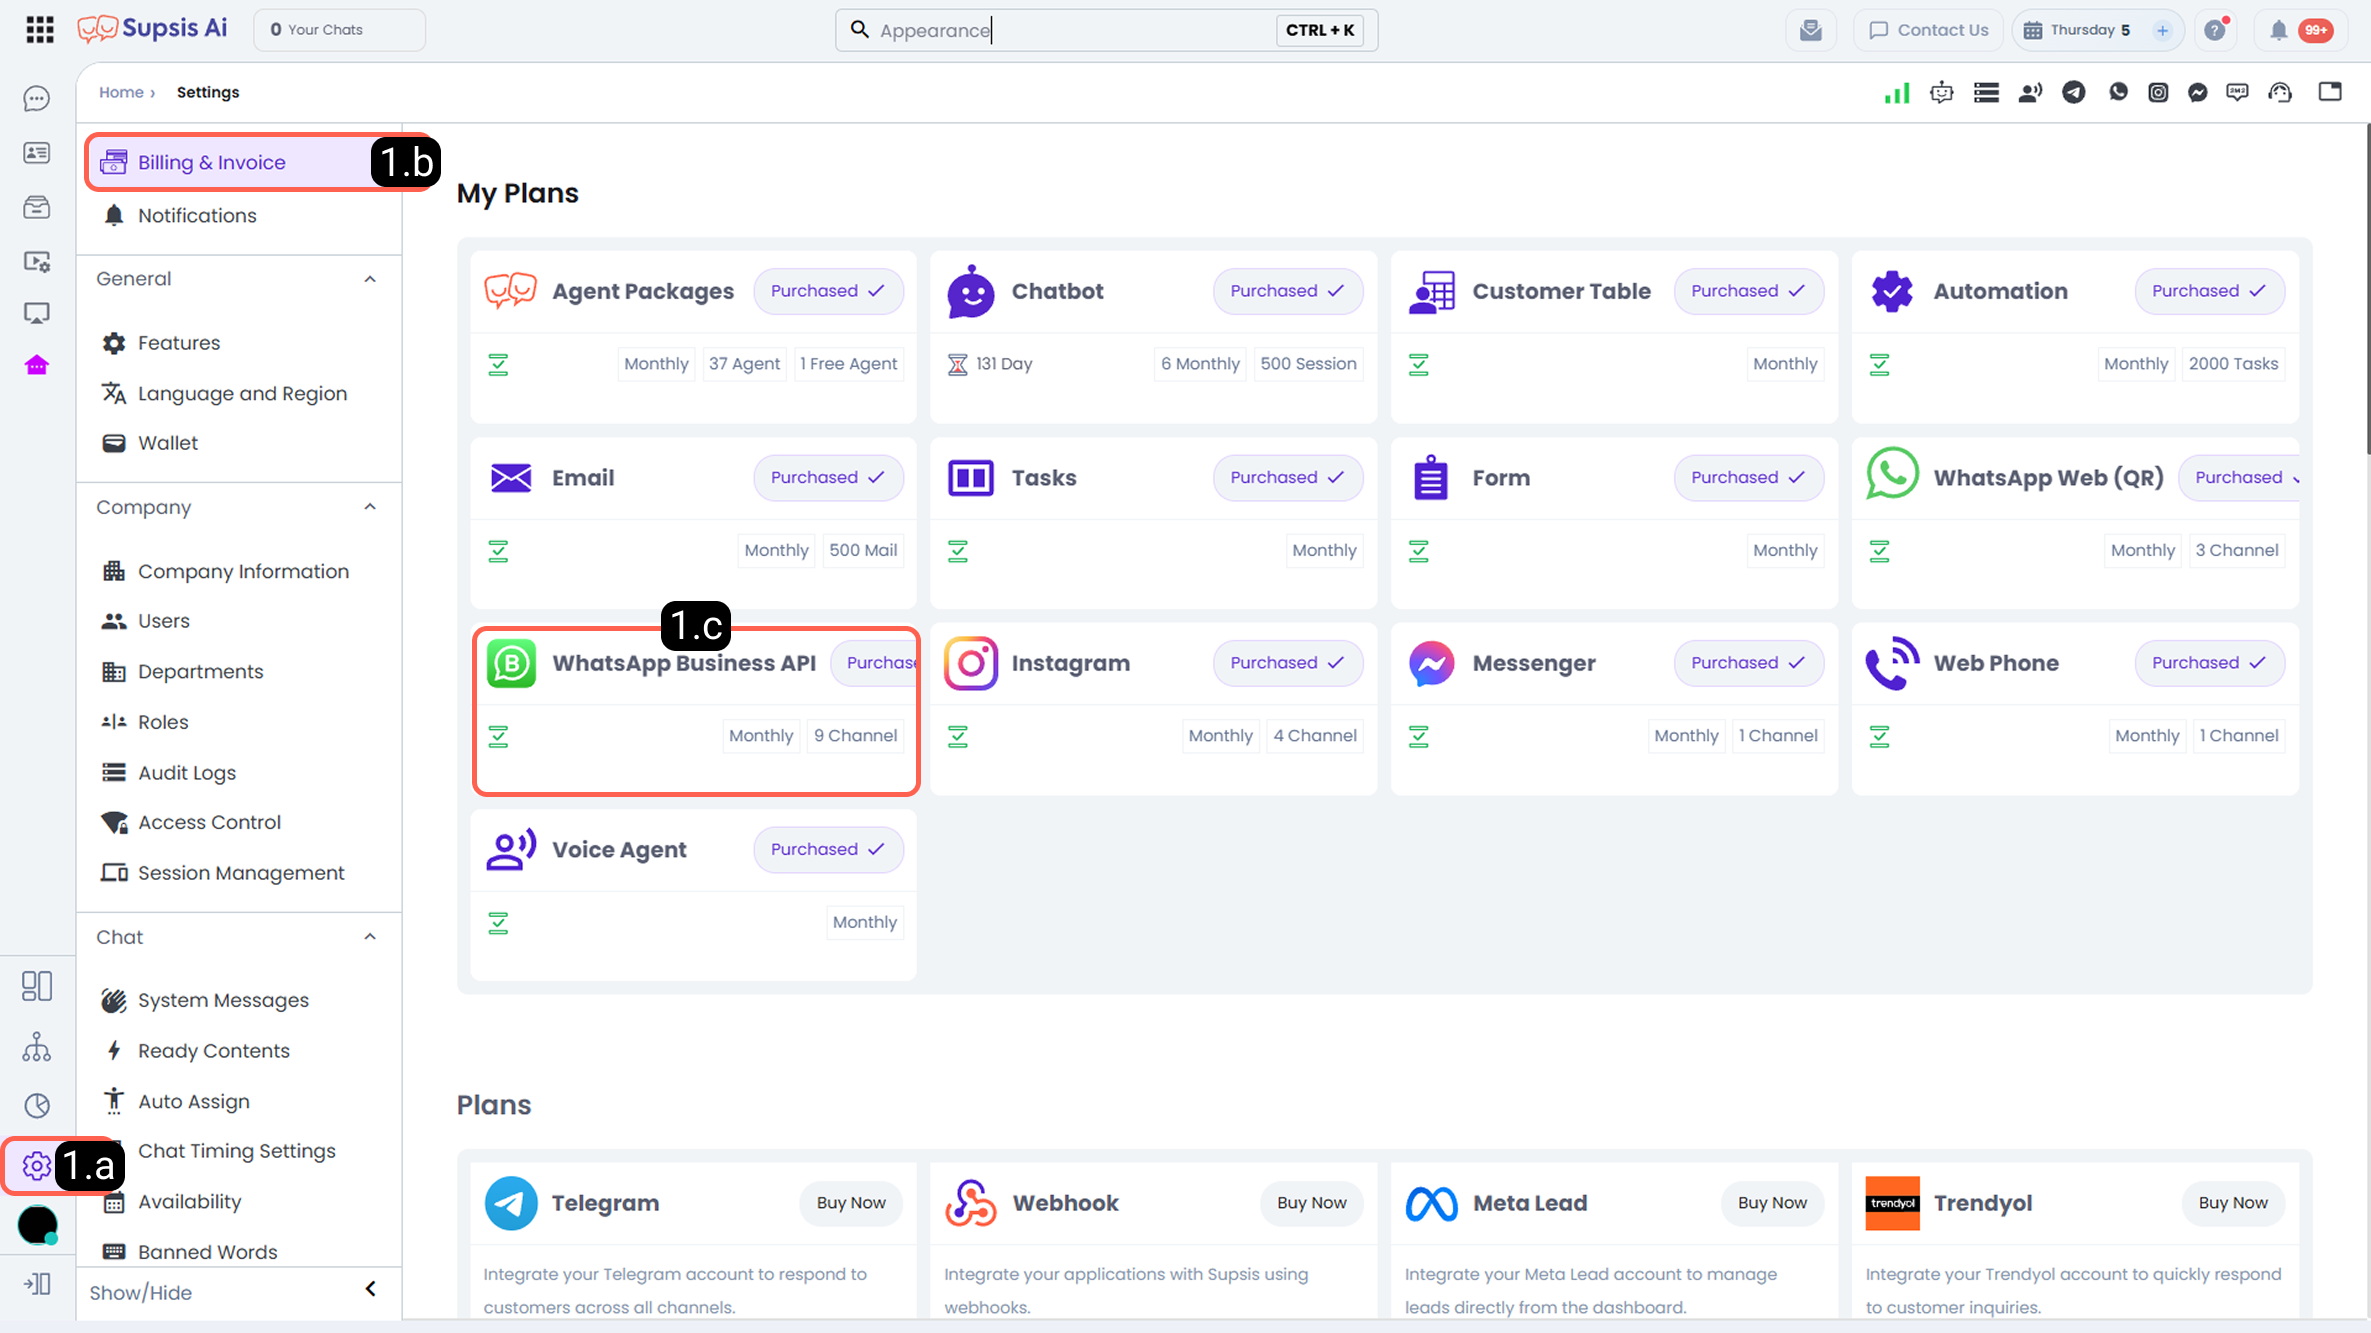Viewport: 2371px width, 1333px height.
Task: Open Notifications settings
Action: (x=197, y=216)
